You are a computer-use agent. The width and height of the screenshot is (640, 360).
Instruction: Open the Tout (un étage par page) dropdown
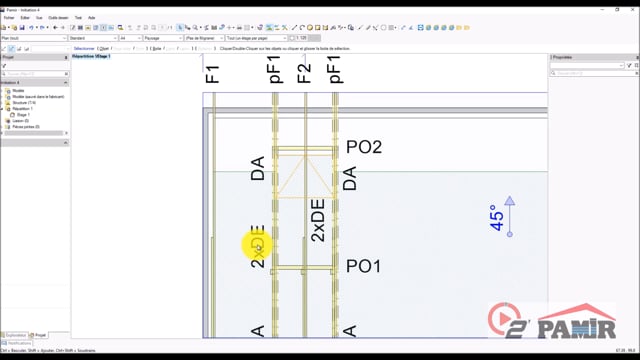tap(257, 38)
